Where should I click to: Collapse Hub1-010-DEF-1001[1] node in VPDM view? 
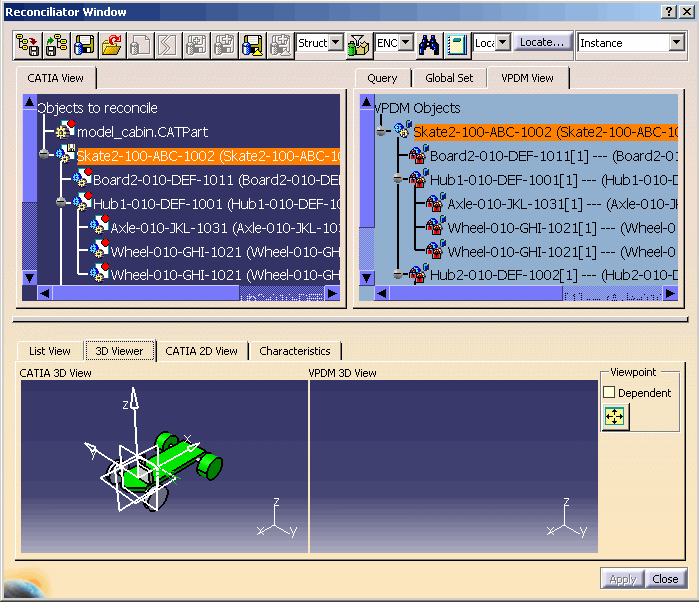398,179
